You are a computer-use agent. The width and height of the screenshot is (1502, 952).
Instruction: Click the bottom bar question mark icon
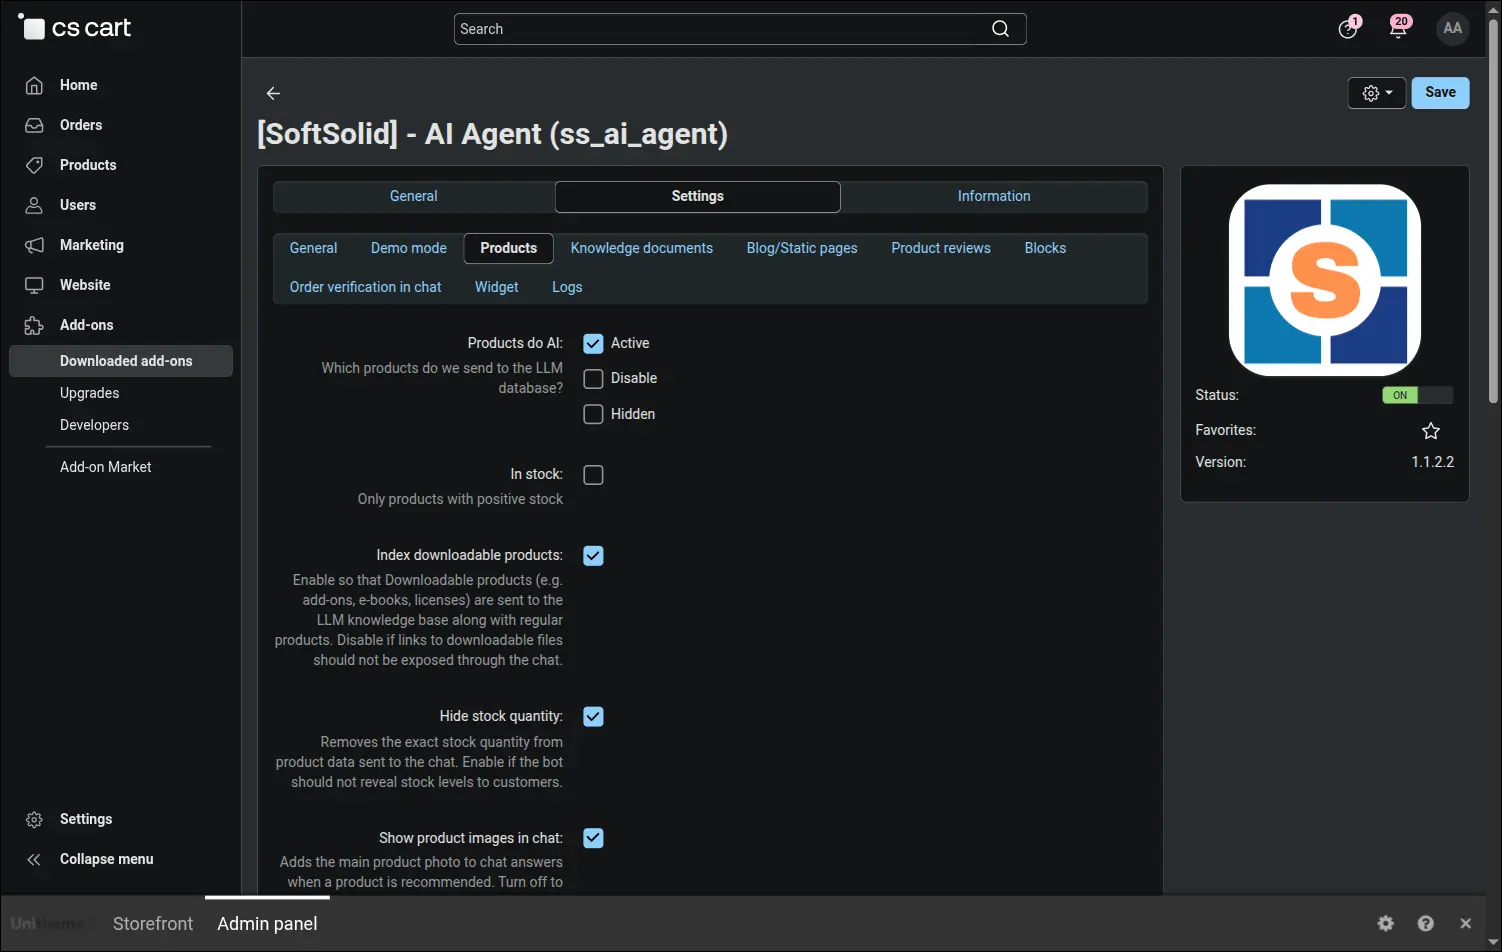(1426, 923)
